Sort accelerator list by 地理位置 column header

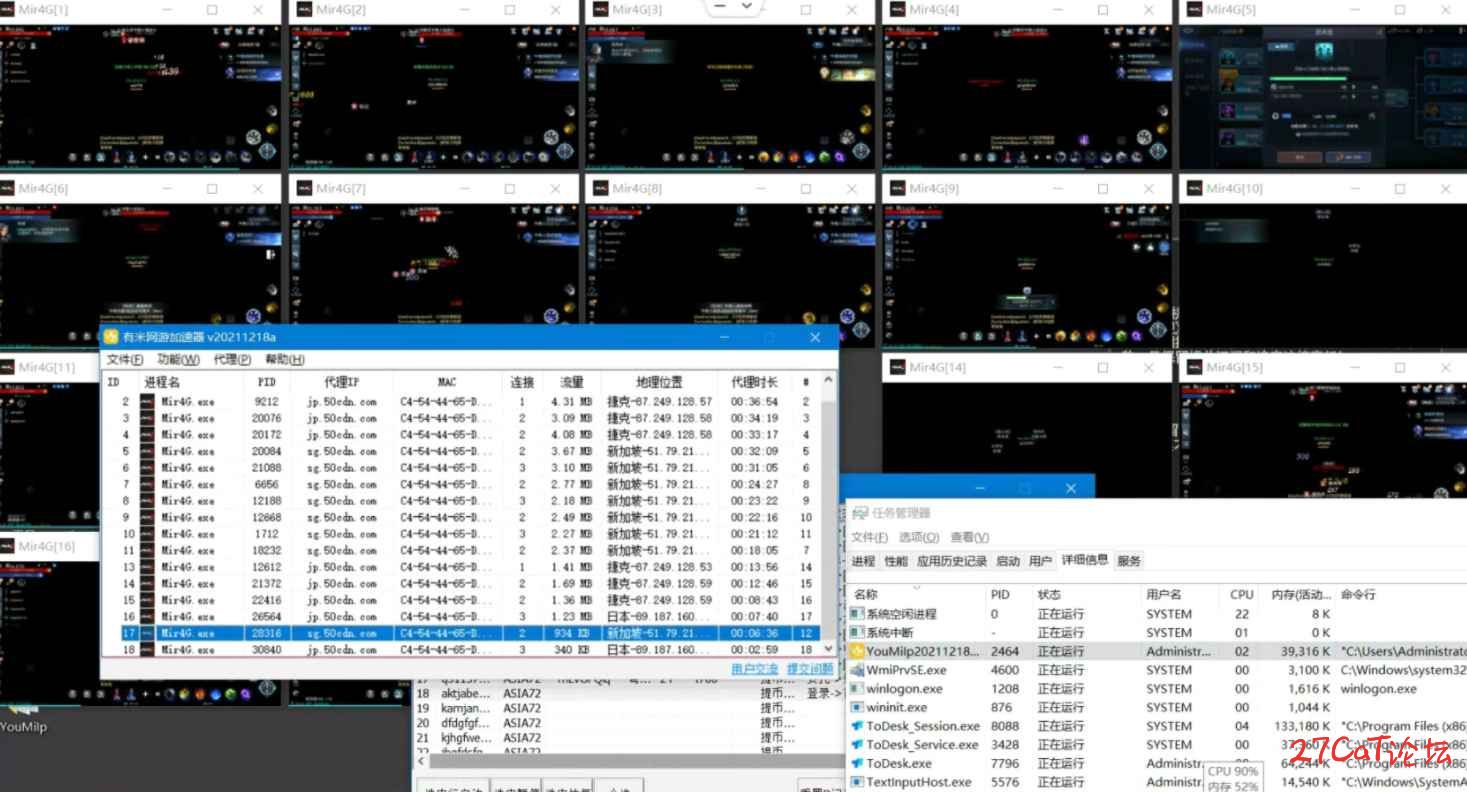click(660, 382)
